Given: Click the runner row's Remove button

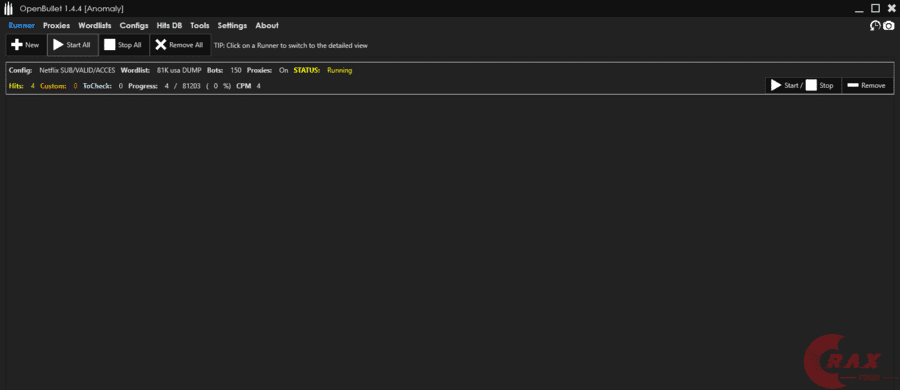Looking at the screenshot, I should [x=867, y=86].
